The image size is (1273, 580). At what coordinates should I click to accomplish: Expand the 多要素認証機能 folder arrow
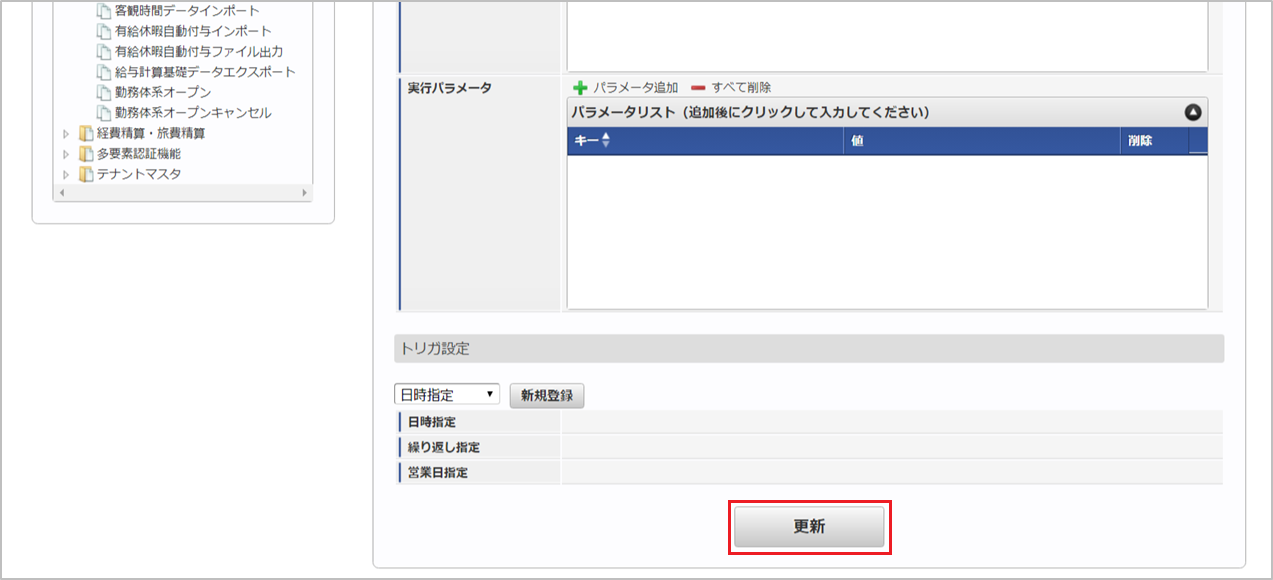66,154
